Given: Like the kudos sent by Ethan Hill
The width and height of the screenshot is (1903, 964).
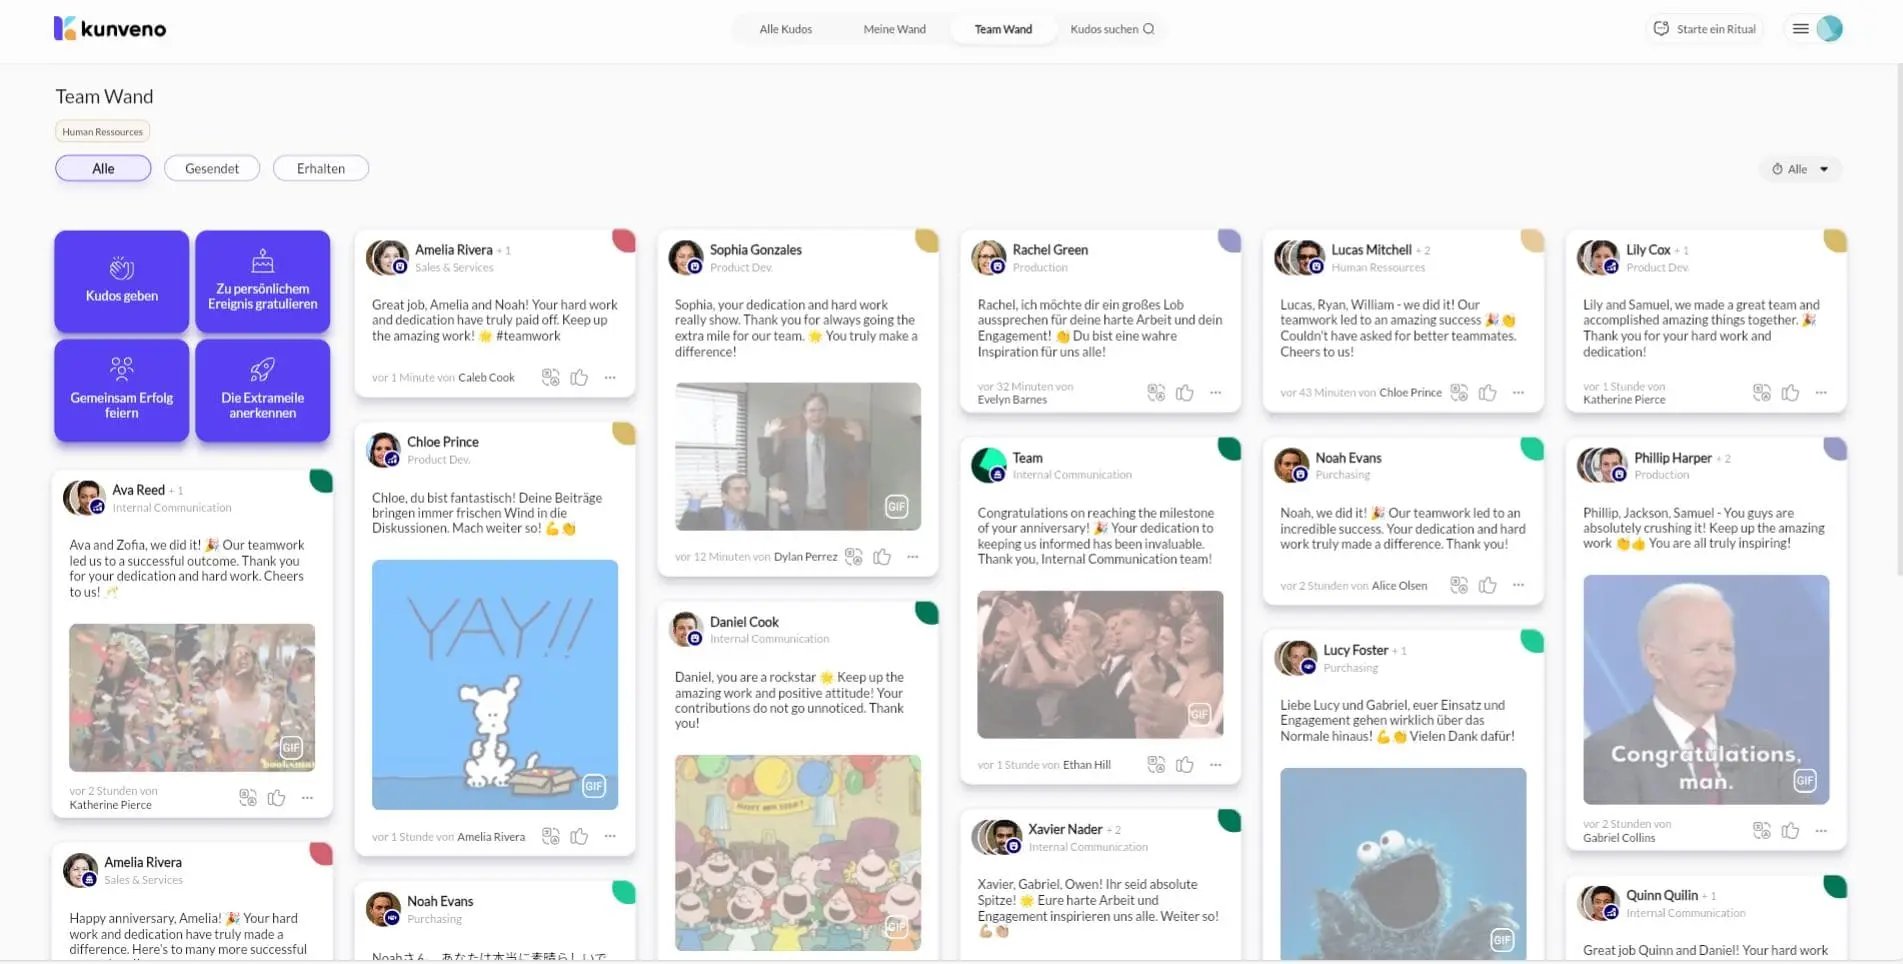Looking at the screenshot, I should pos(1185,765).
